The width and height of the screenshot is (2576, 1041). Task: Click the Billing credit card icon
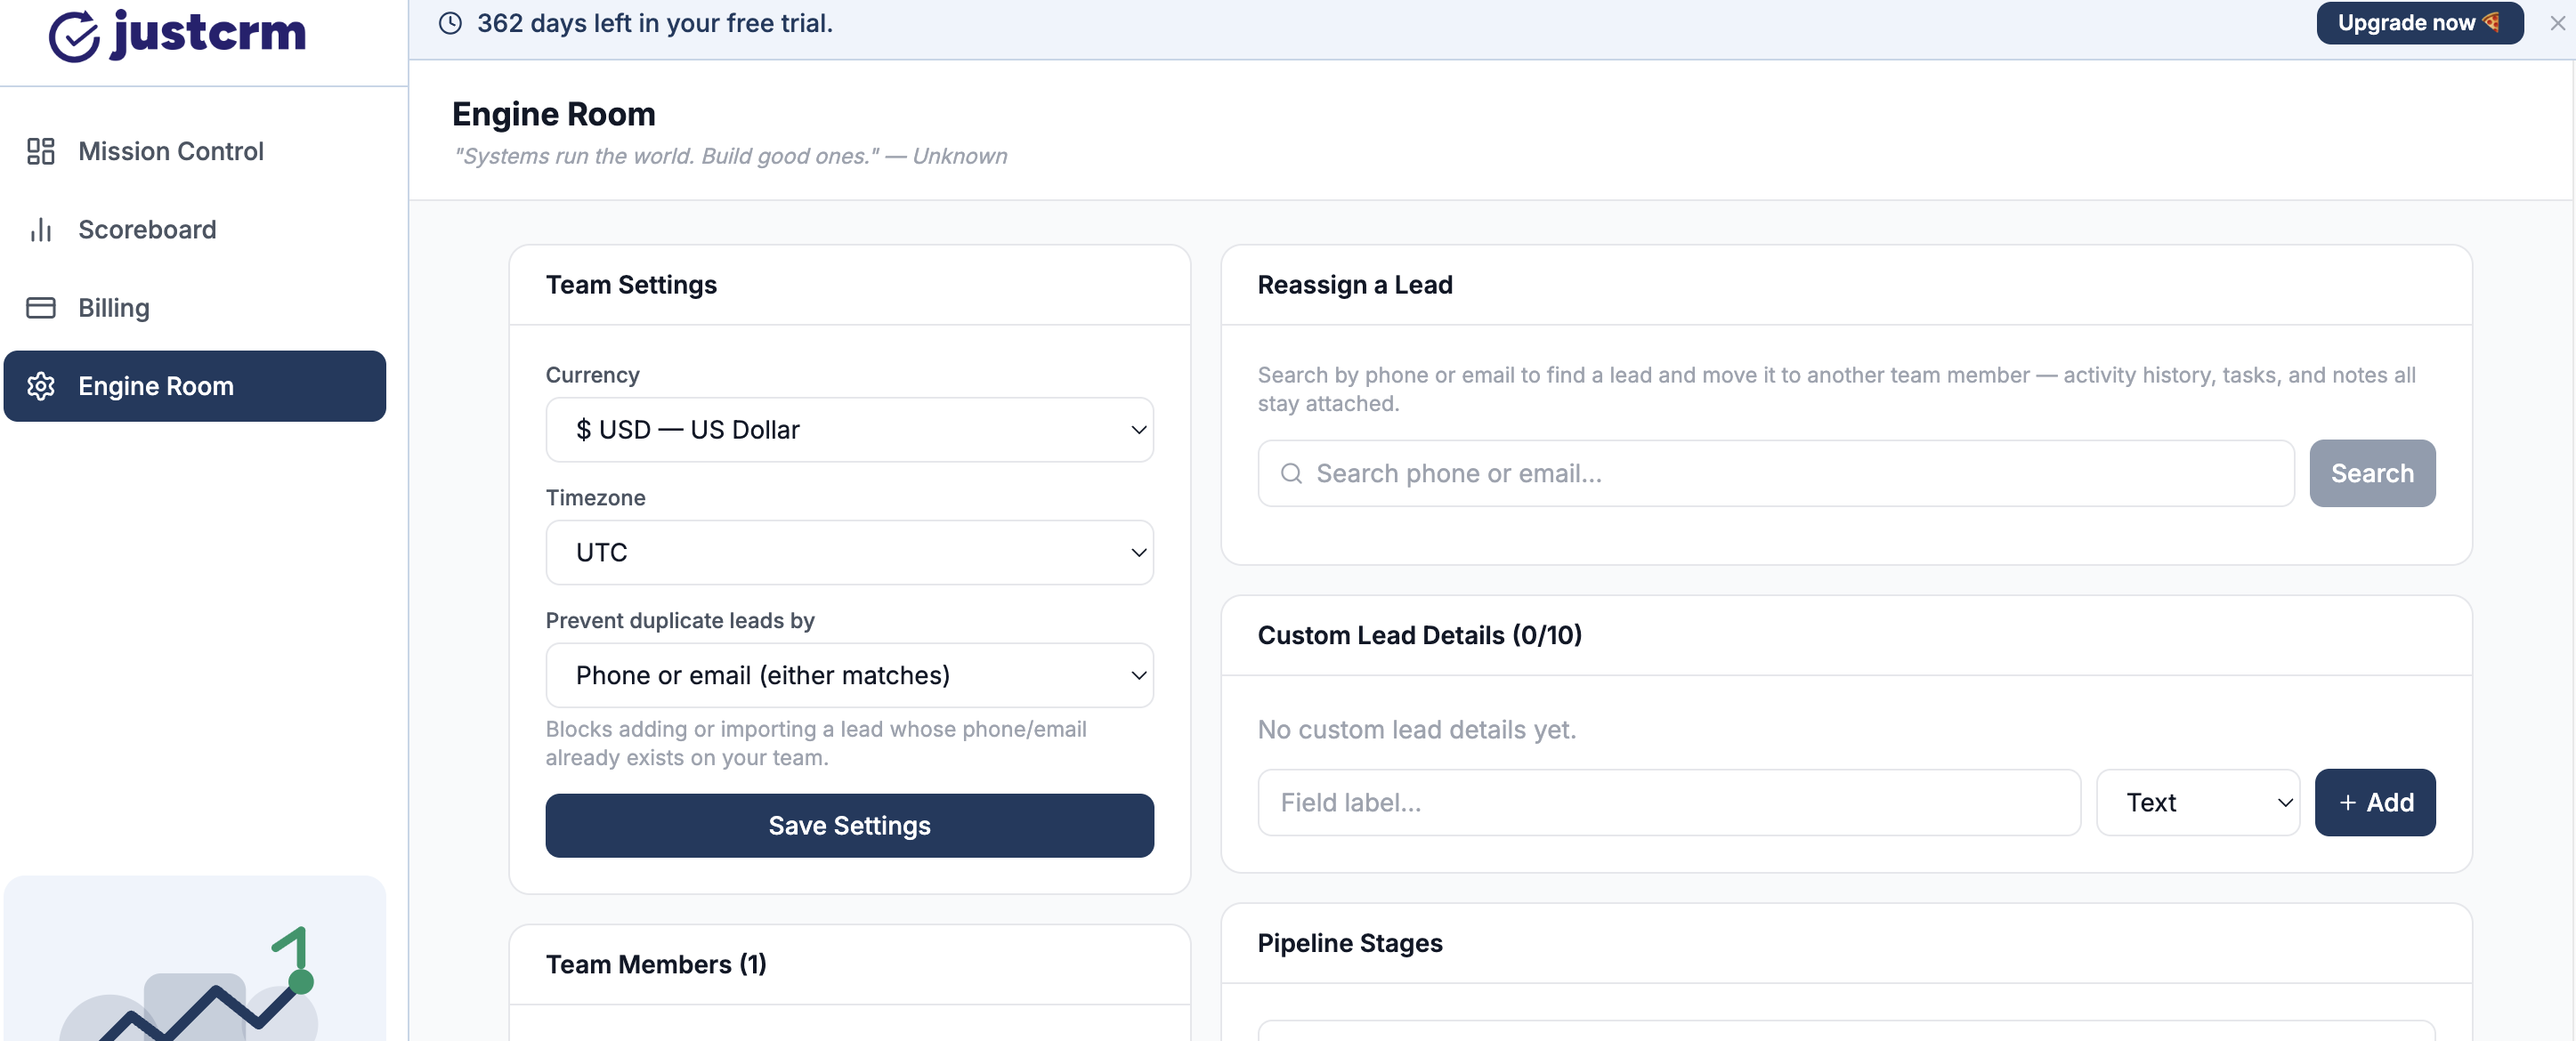[x=41, y=307]
